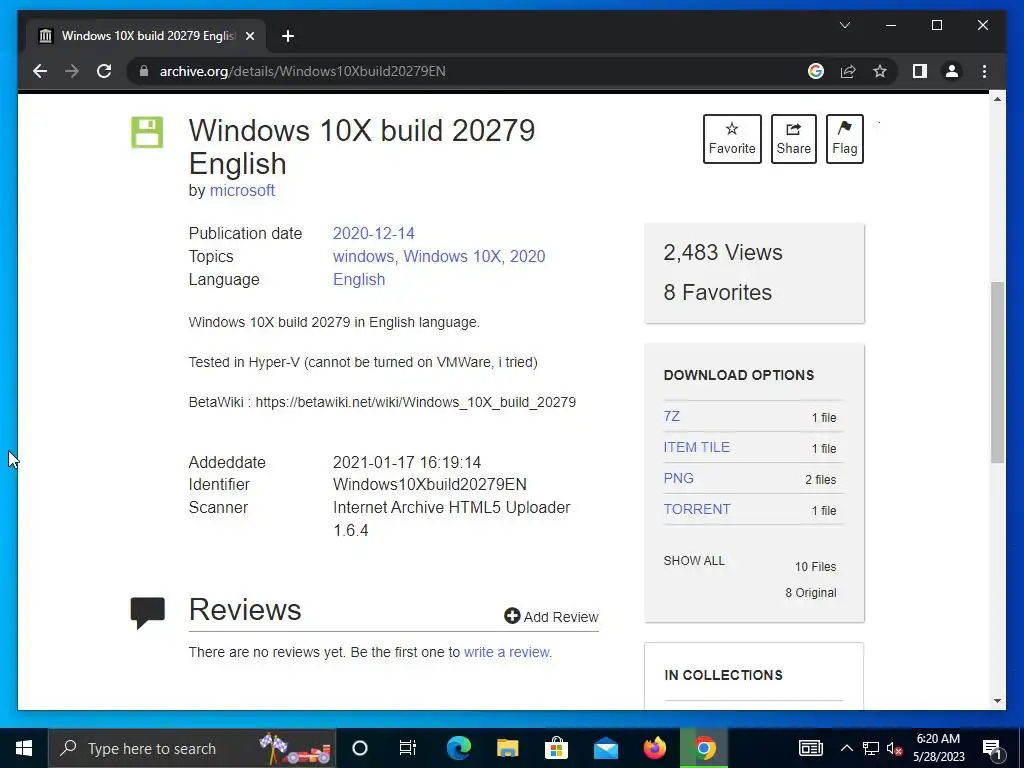Screen dimensions: 1024x768
Task: Open Chrome three-dot menu
Action: point(984,71)
